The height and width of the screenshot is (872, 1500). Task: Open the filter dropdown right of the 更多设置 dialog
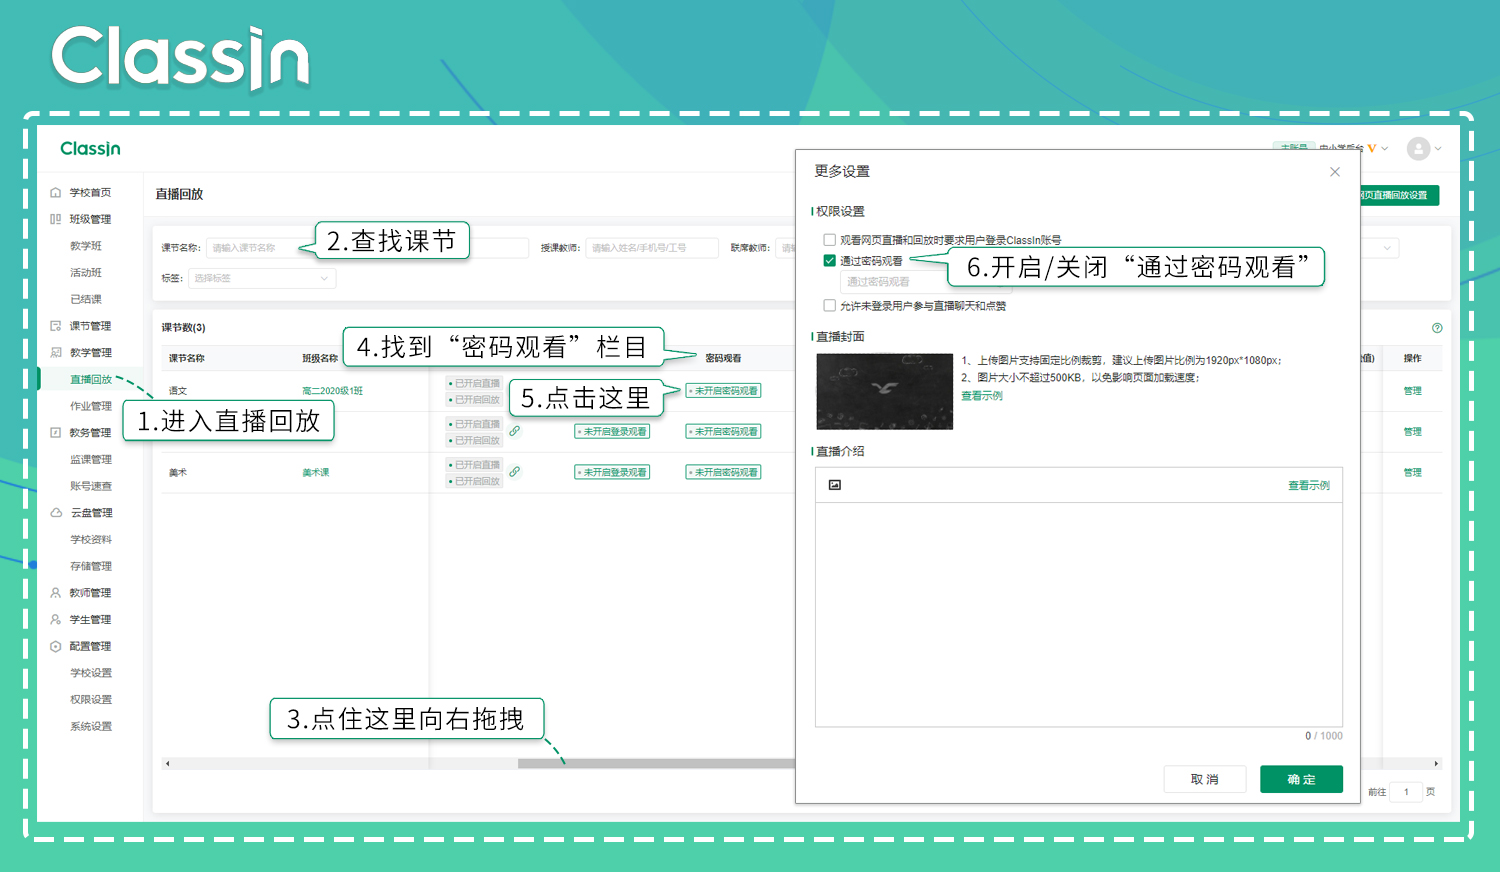pos(1380,248)
